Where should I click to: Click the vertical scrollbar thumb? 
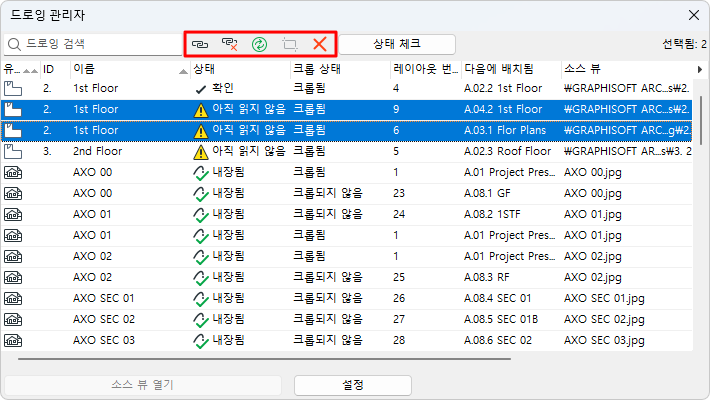pyautogui.click(x=700, y=120)
